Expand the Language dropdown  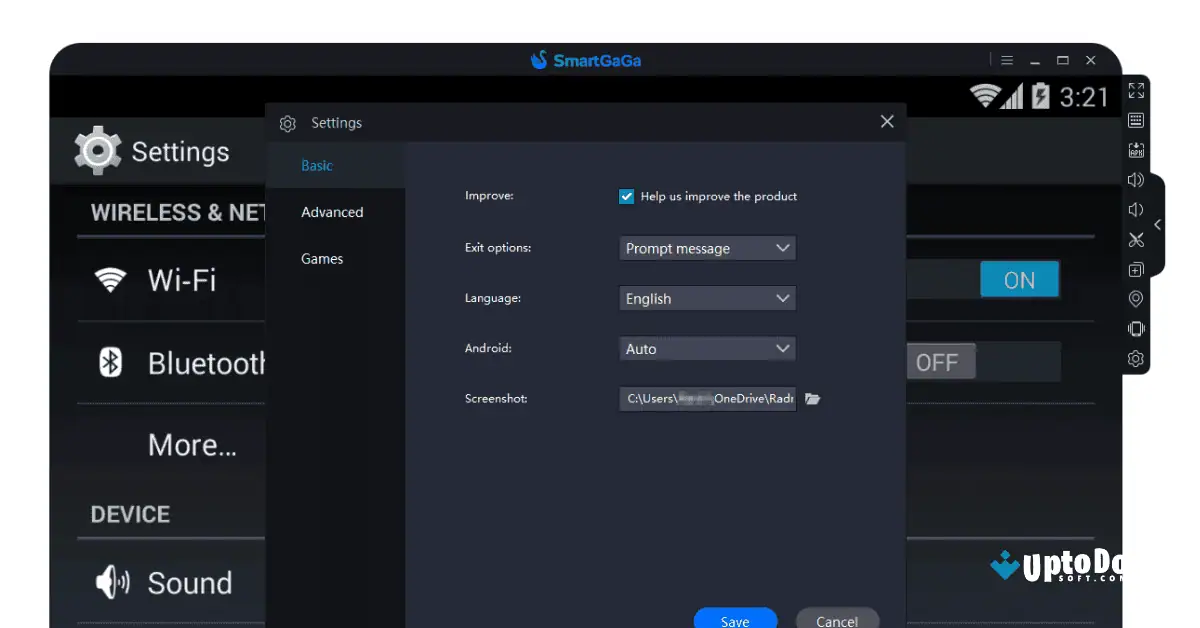[x=707, y=298]
